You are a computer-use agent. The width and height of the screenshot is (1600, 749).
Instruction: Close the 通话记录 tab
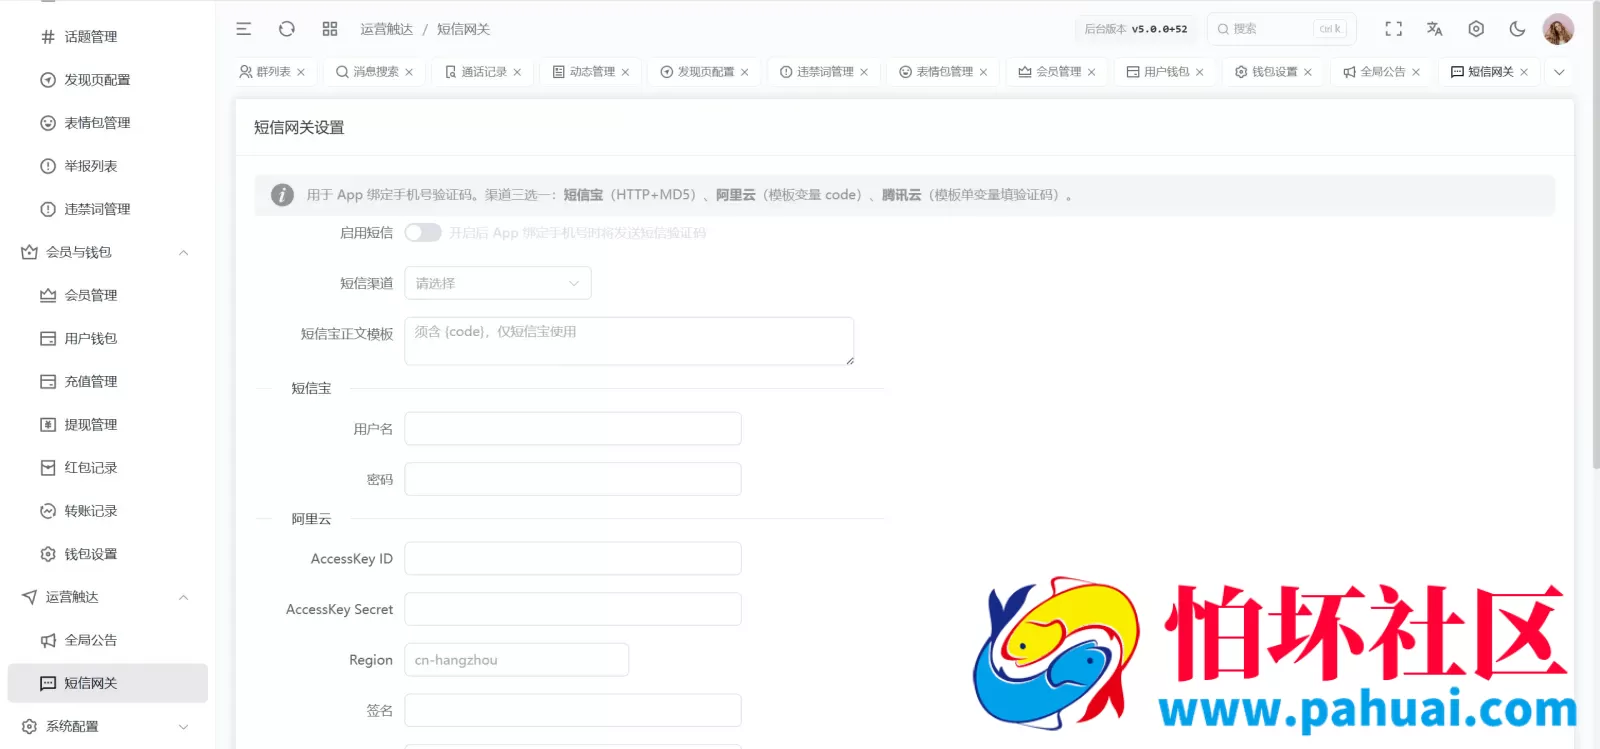point(517,72)
